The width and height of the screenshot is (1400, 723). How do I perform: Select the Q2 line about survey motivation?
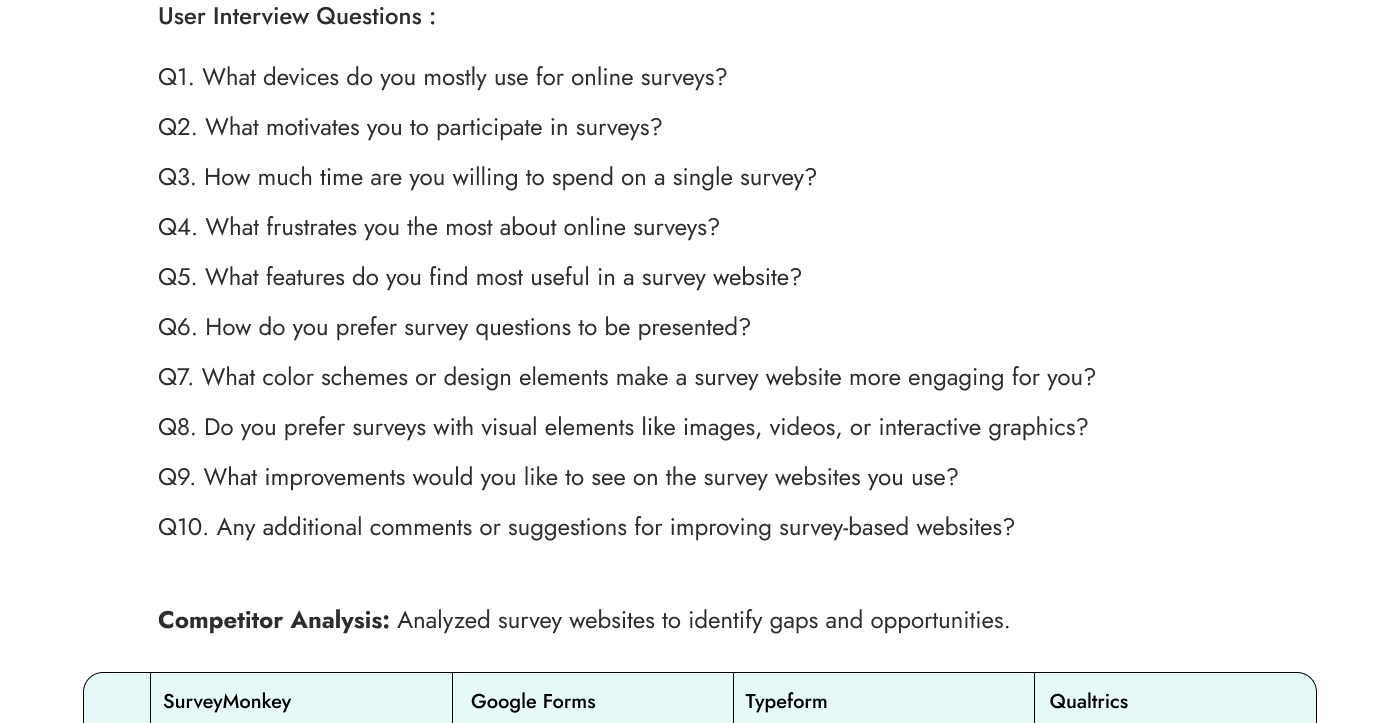[410, 128]
